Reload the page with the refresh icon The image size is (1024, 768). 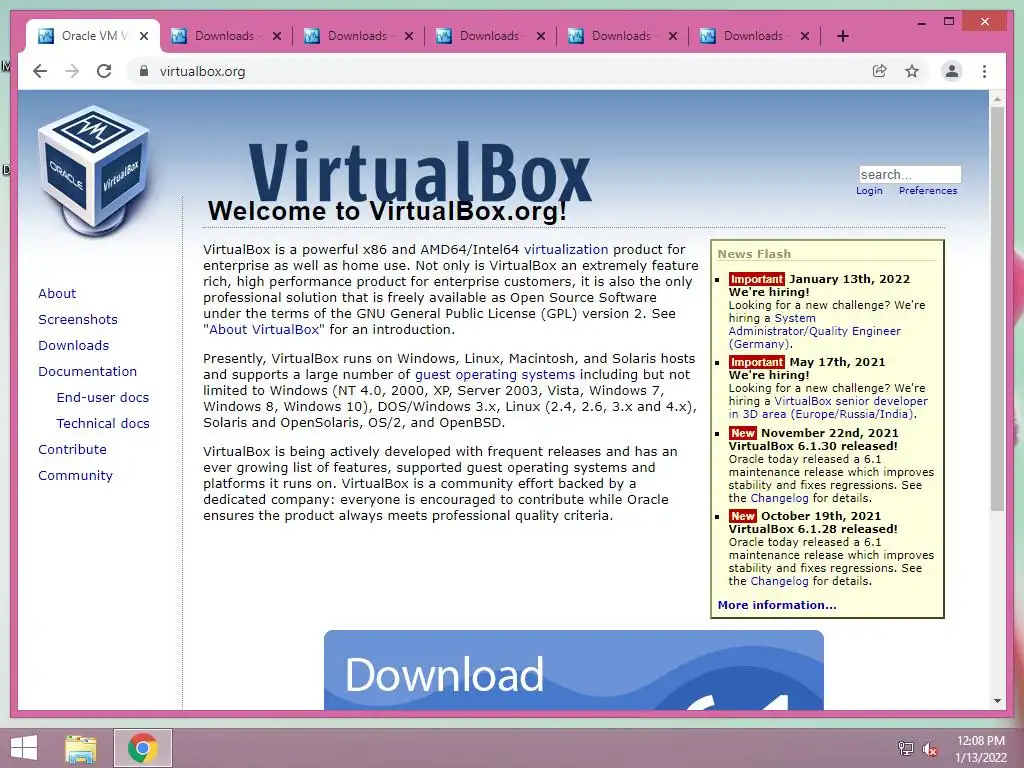pyautogui.click(x=104, y=71)
